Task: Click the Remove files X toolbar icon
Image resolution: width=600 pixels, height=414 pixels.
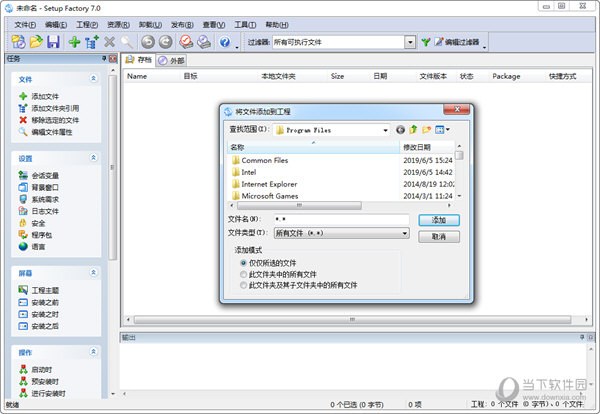Action: pyautogui.click(x=109, y=42)
